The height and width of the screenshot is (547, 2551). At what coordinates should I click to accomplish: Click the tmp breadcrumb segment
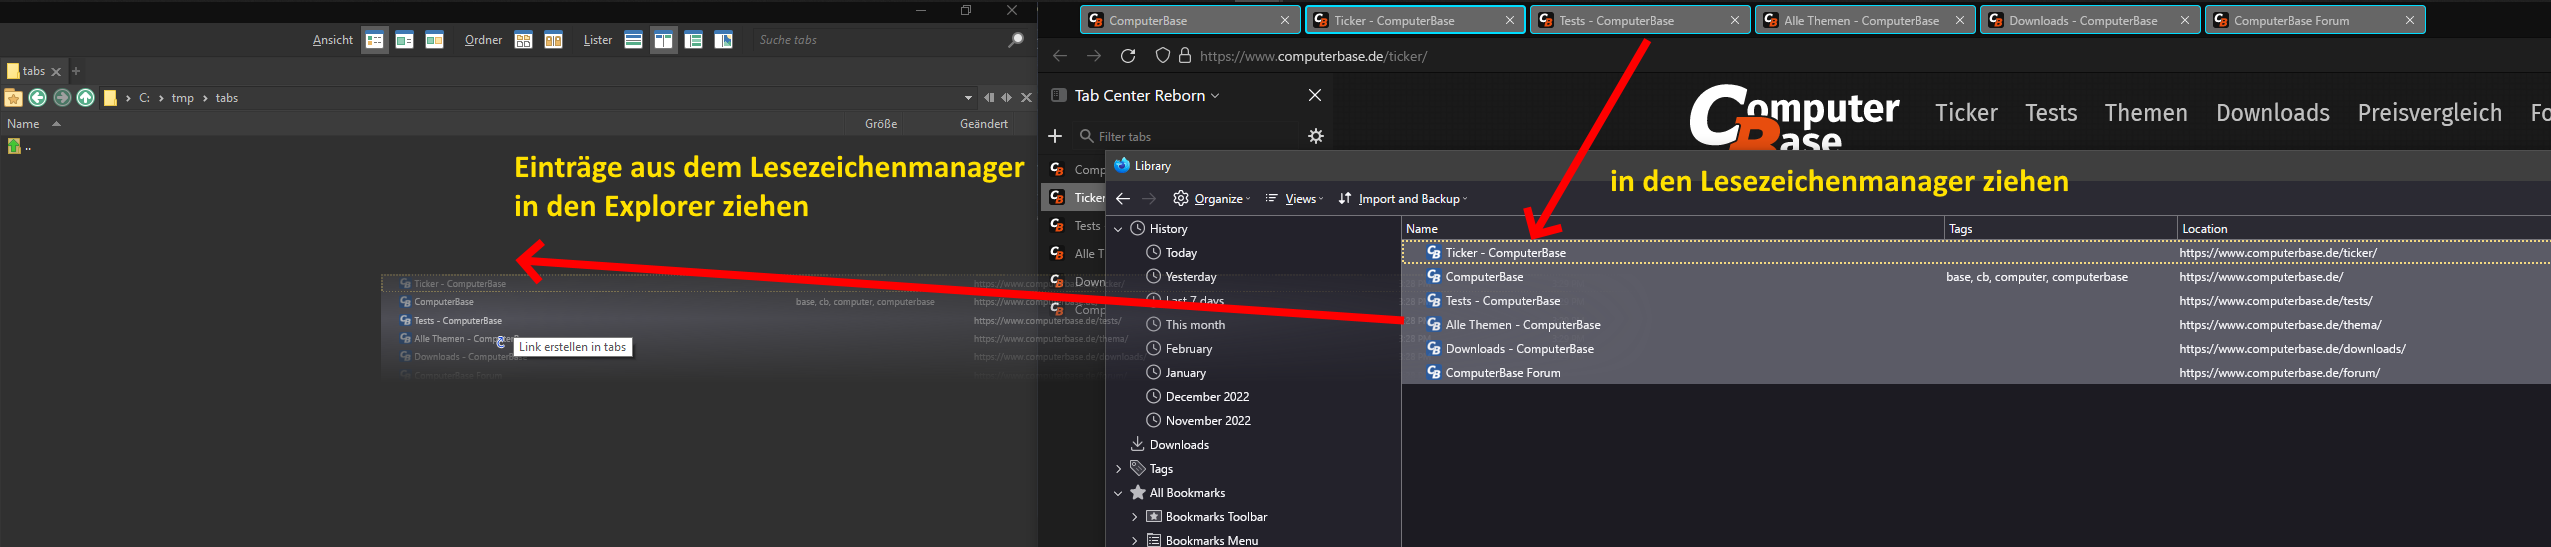pyautogui.click(x=183, y=98)
